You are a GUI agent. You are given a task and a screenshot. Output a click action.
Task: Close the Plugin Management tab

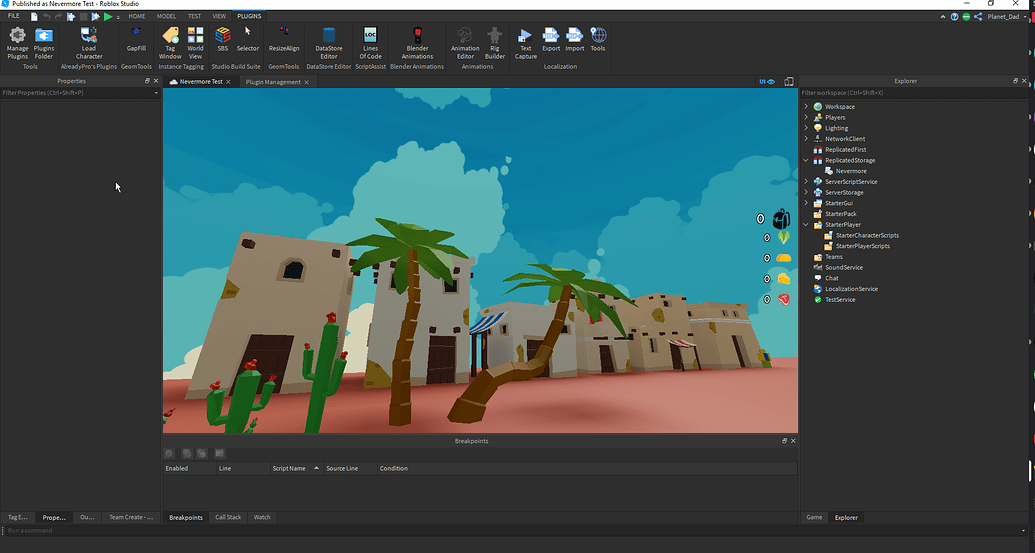click(306, 82)
